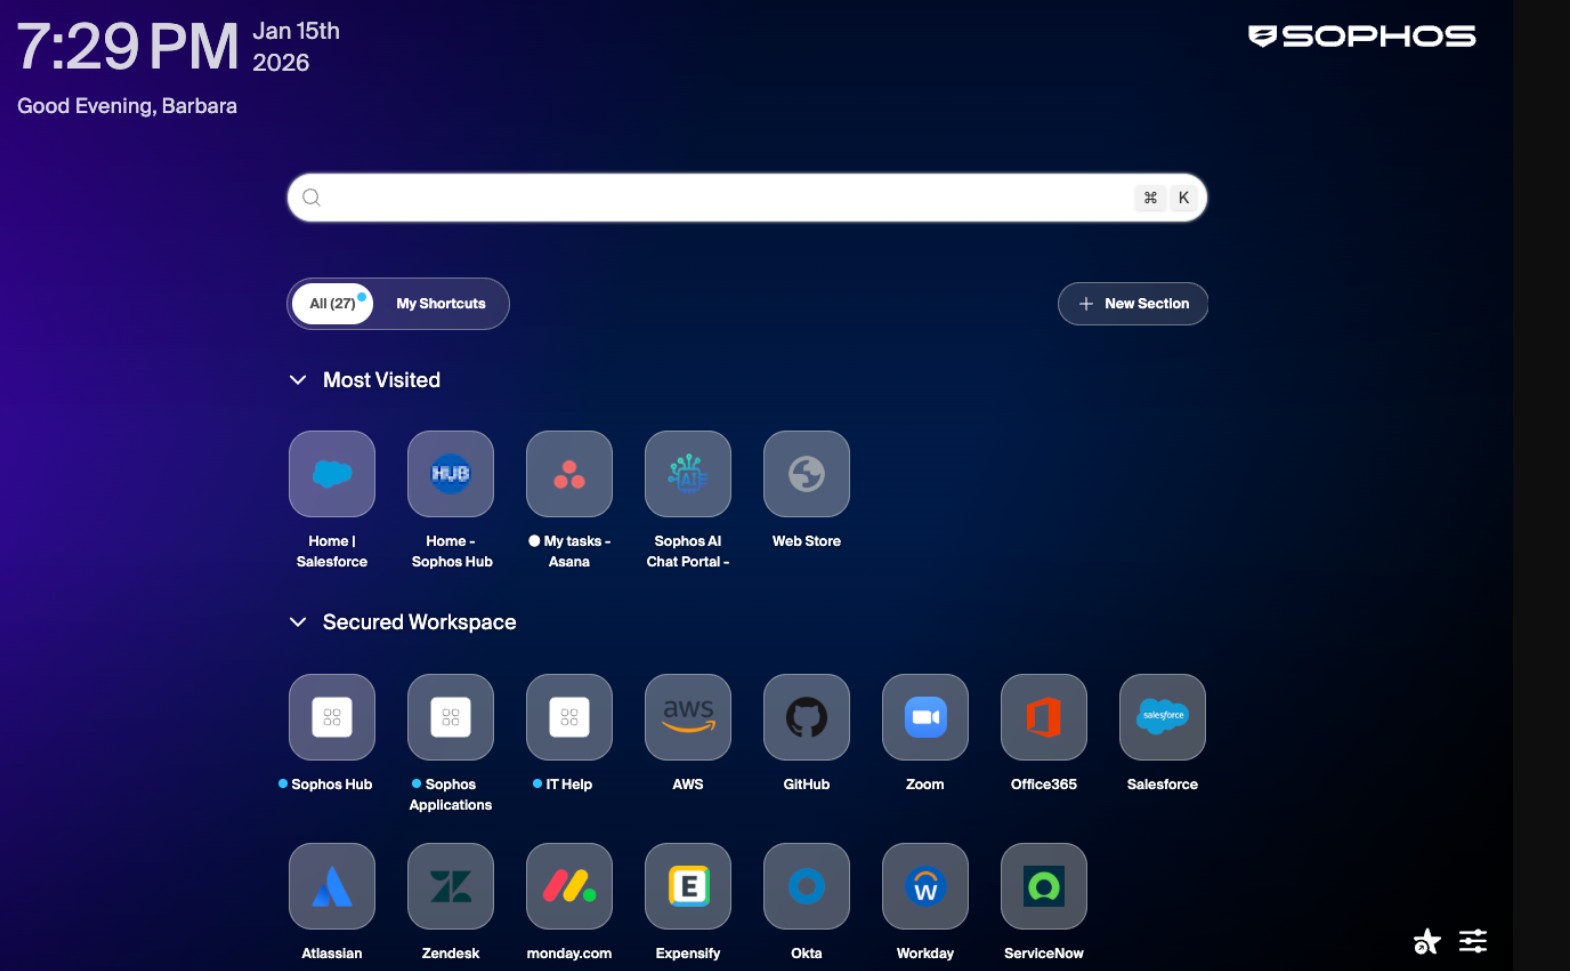The height and width of the screenshot is (971, 1570).
Task: Launch the Zoom app tile
Action: pyautogui.click(x=925, y=717)
